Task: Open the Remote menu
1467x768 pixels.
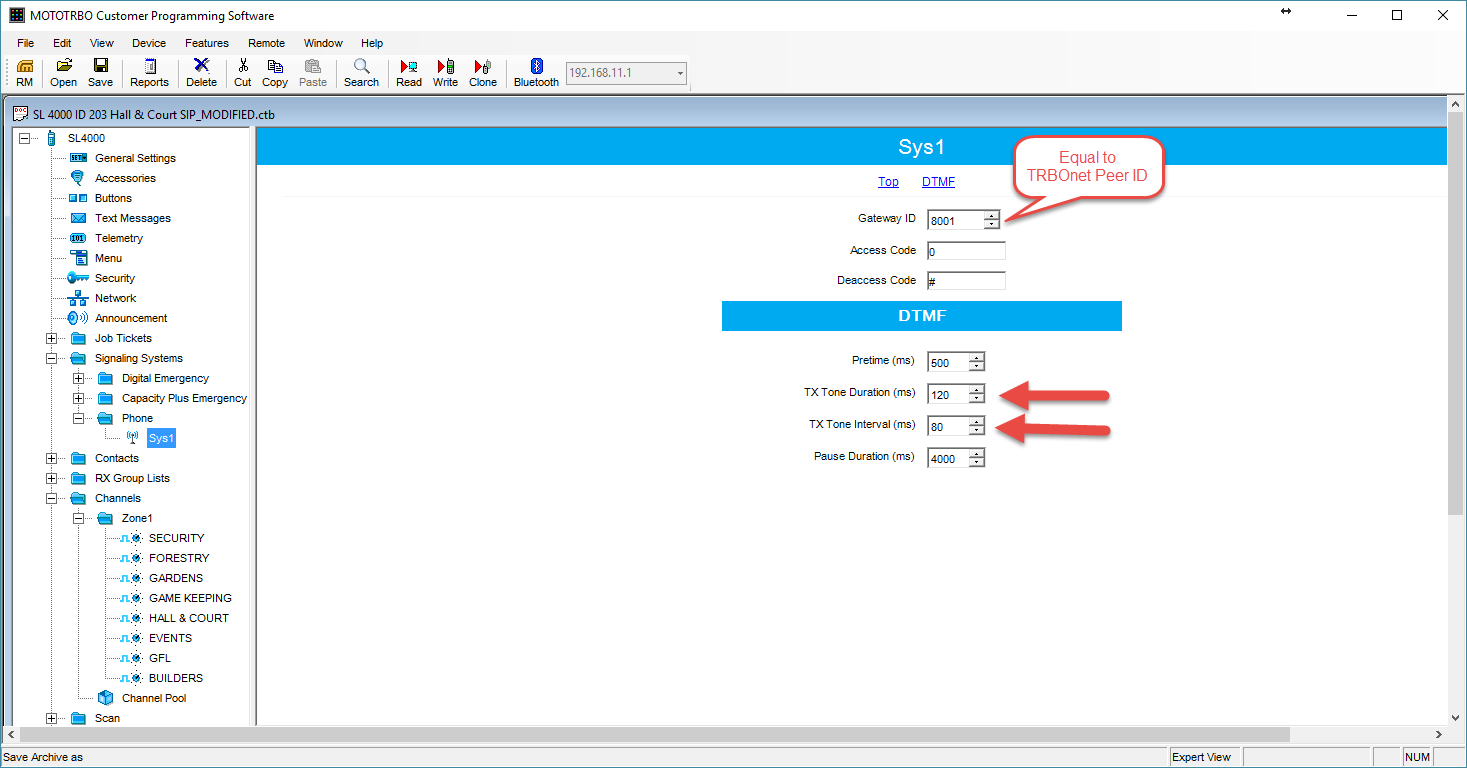Action: pyautogui.click(x=267, y=43)
